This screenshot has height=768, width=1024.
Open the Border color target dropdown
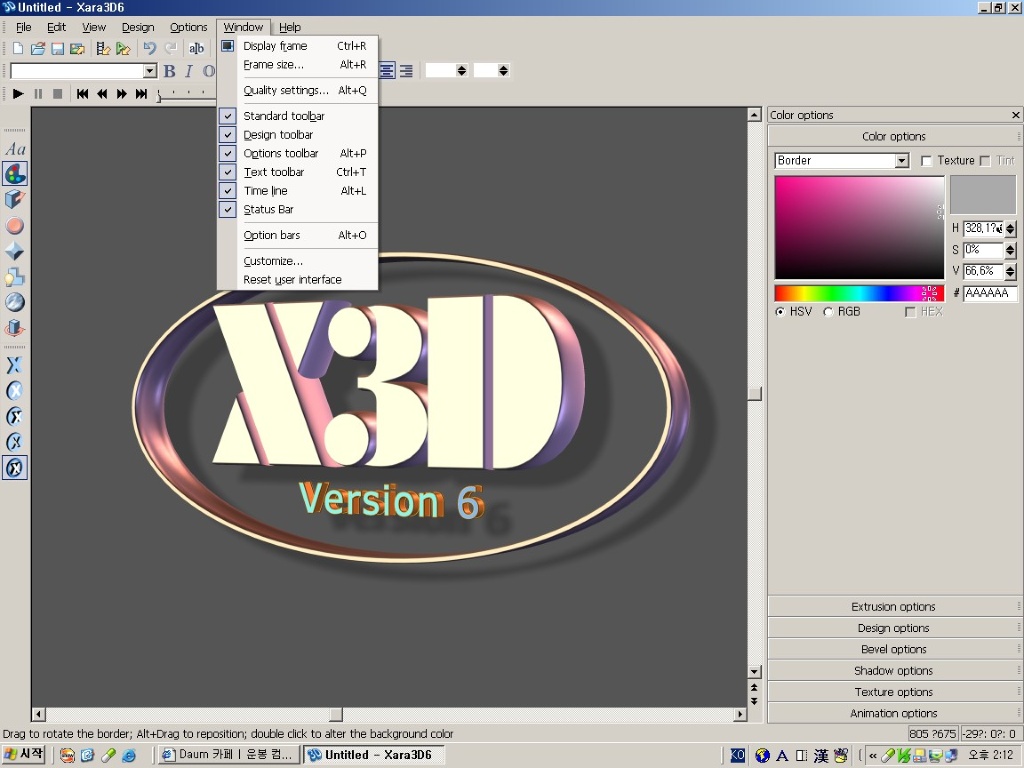901,161
